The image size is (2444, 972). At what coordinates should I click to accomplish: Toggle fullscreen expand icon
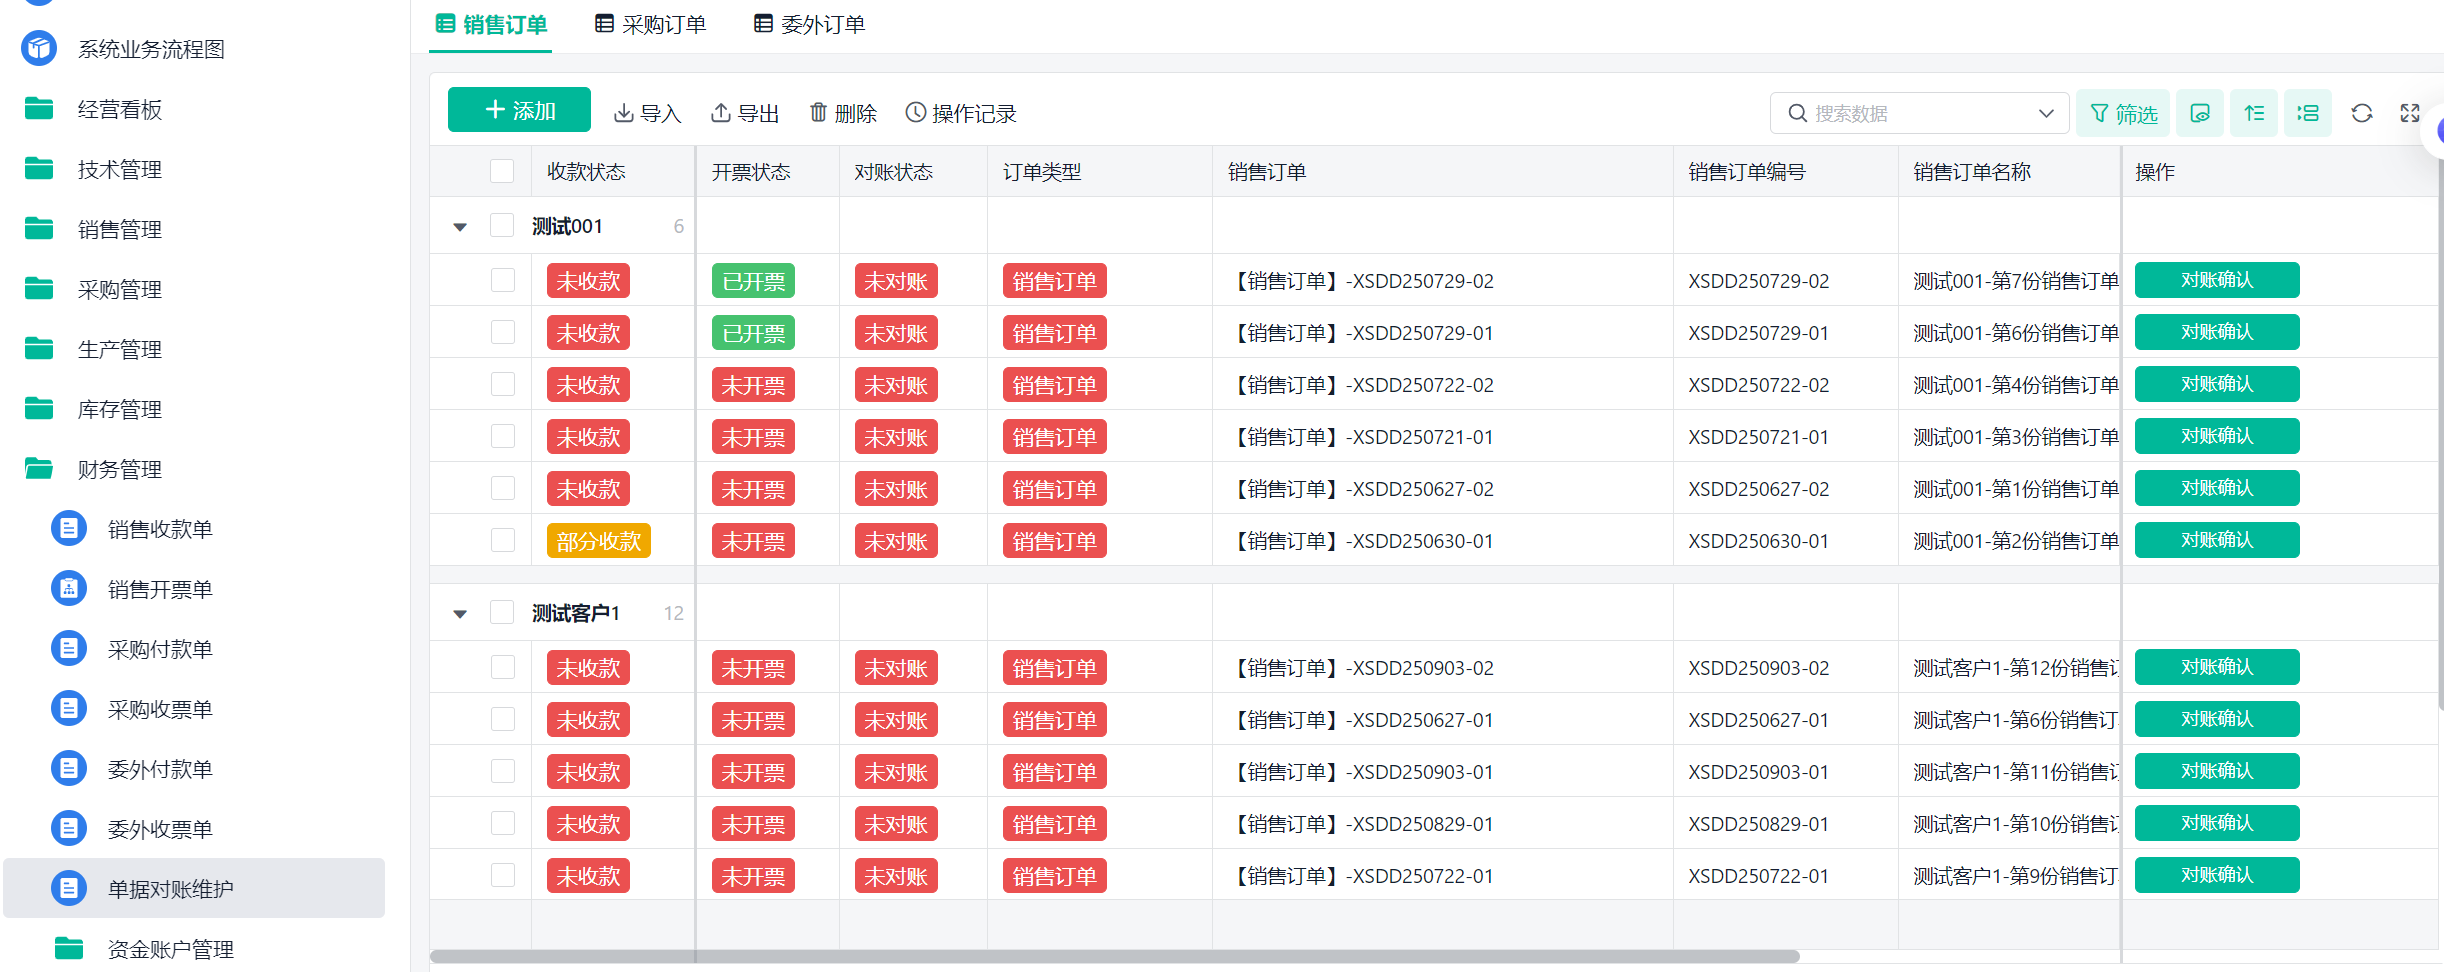coord(2410,113)
